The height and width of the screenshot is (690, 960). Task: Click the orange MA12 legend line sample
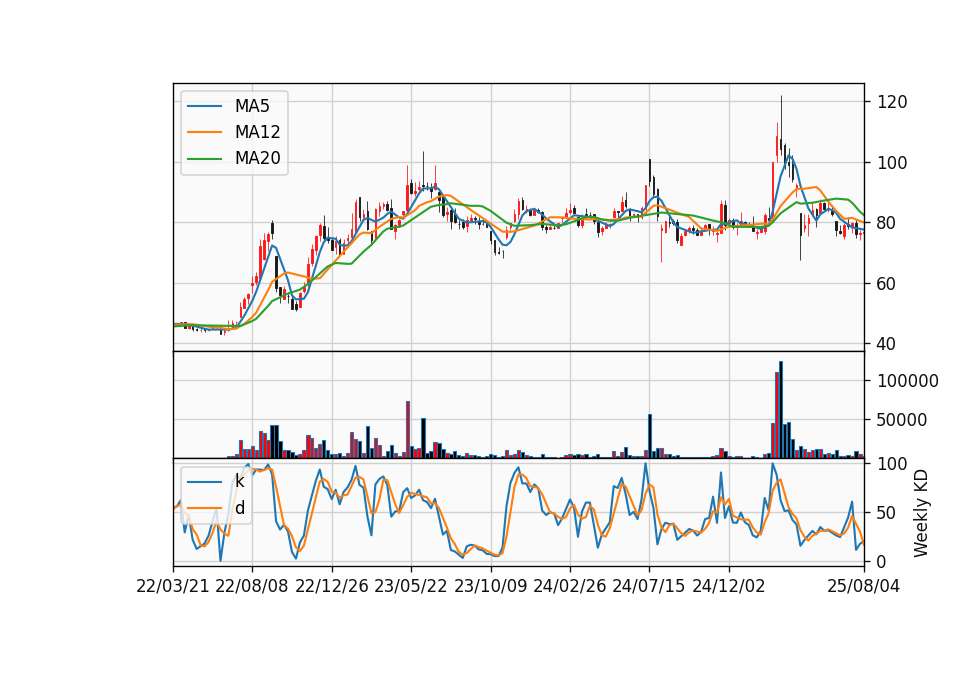pos(204,132)
